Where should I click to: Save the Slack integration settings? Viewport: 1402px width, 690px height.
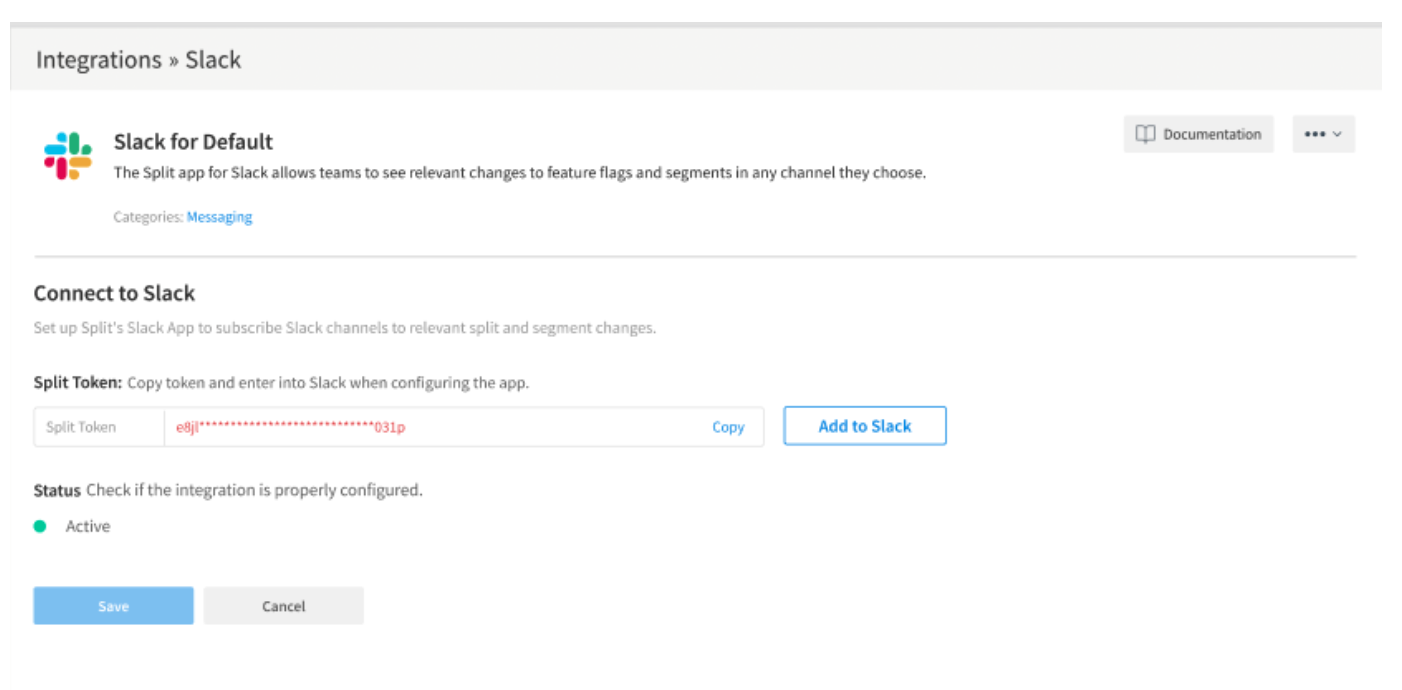coord(113,606)
